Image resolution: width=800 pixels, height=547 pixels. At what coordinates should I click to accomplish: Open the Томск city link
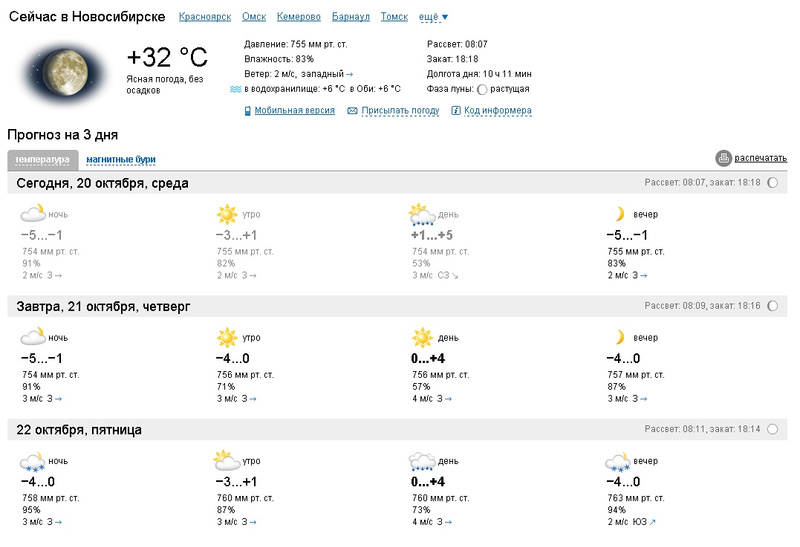(x=394, y=18)
